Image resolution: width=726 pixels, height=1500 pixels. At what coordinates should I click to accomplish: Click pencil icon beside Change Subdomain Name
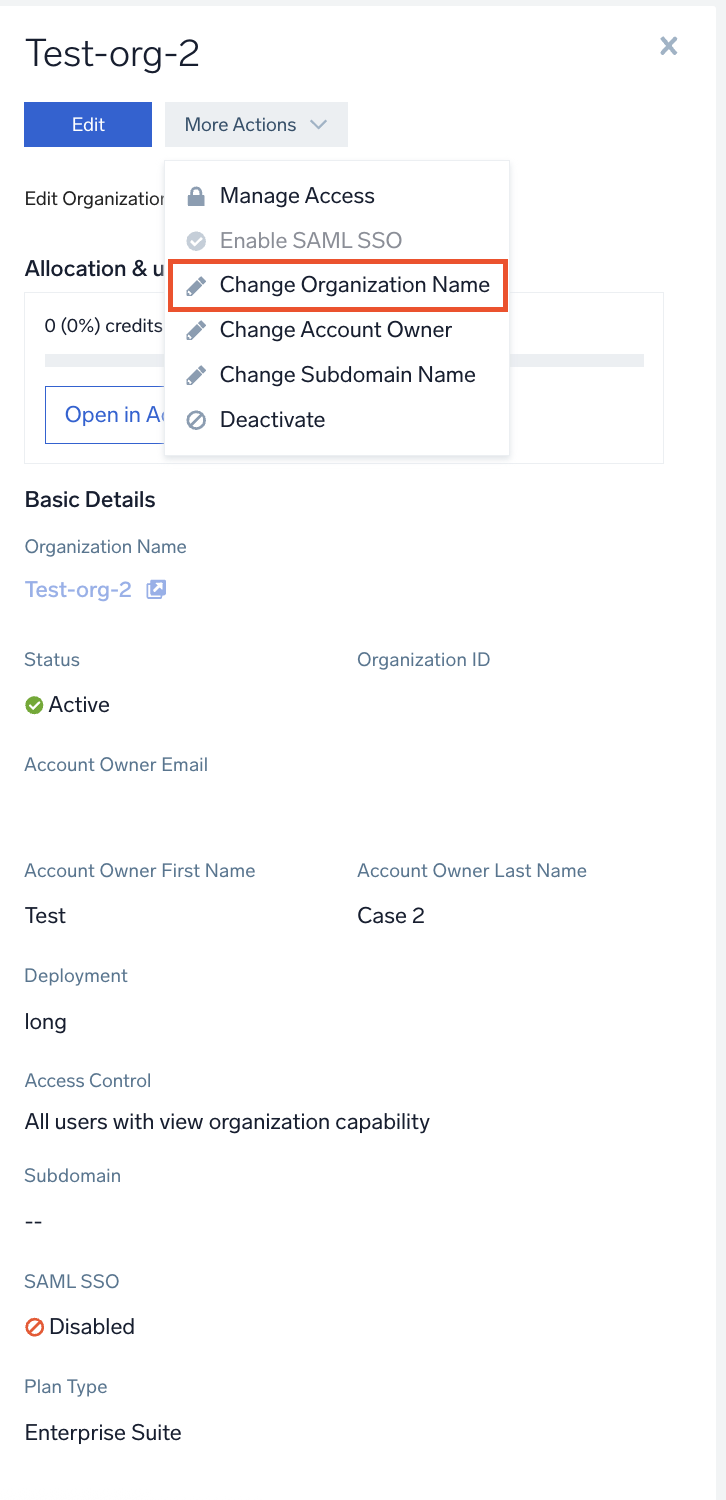click(197, 376)
